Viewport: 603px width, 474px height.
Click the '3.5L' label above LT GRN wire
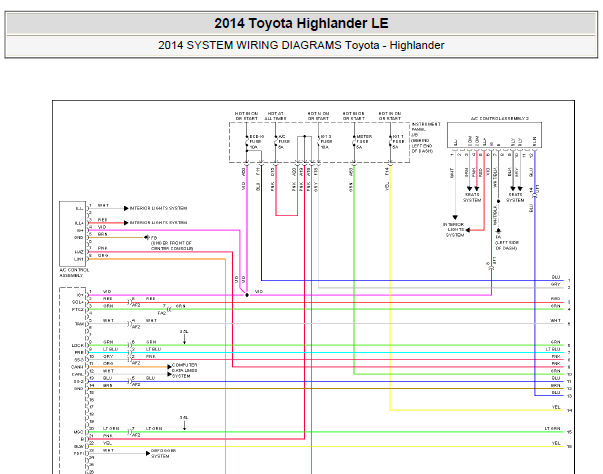(x=184, y=417)
